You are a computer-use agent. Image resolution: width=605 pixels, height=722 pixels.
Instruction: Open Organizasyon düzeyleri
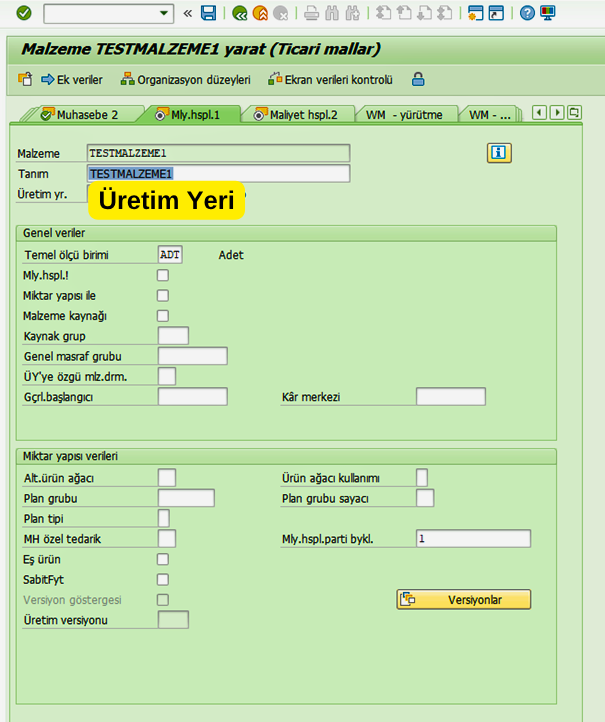pyautogui.click(x=186, y=80)
